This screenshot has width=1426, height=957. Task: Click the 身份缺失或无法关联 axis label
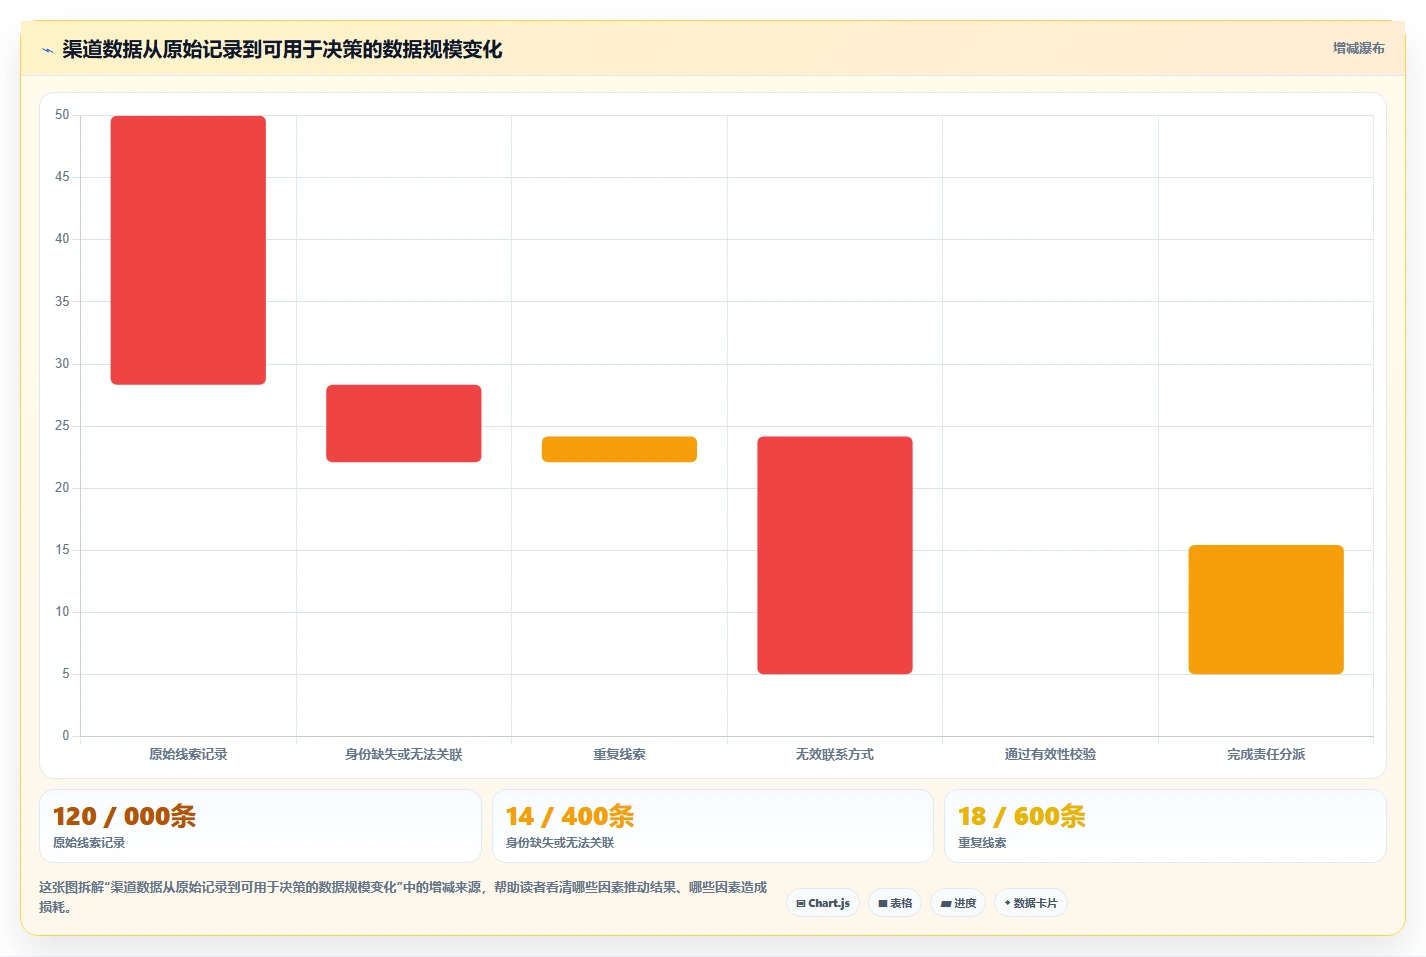click(404, 754)
